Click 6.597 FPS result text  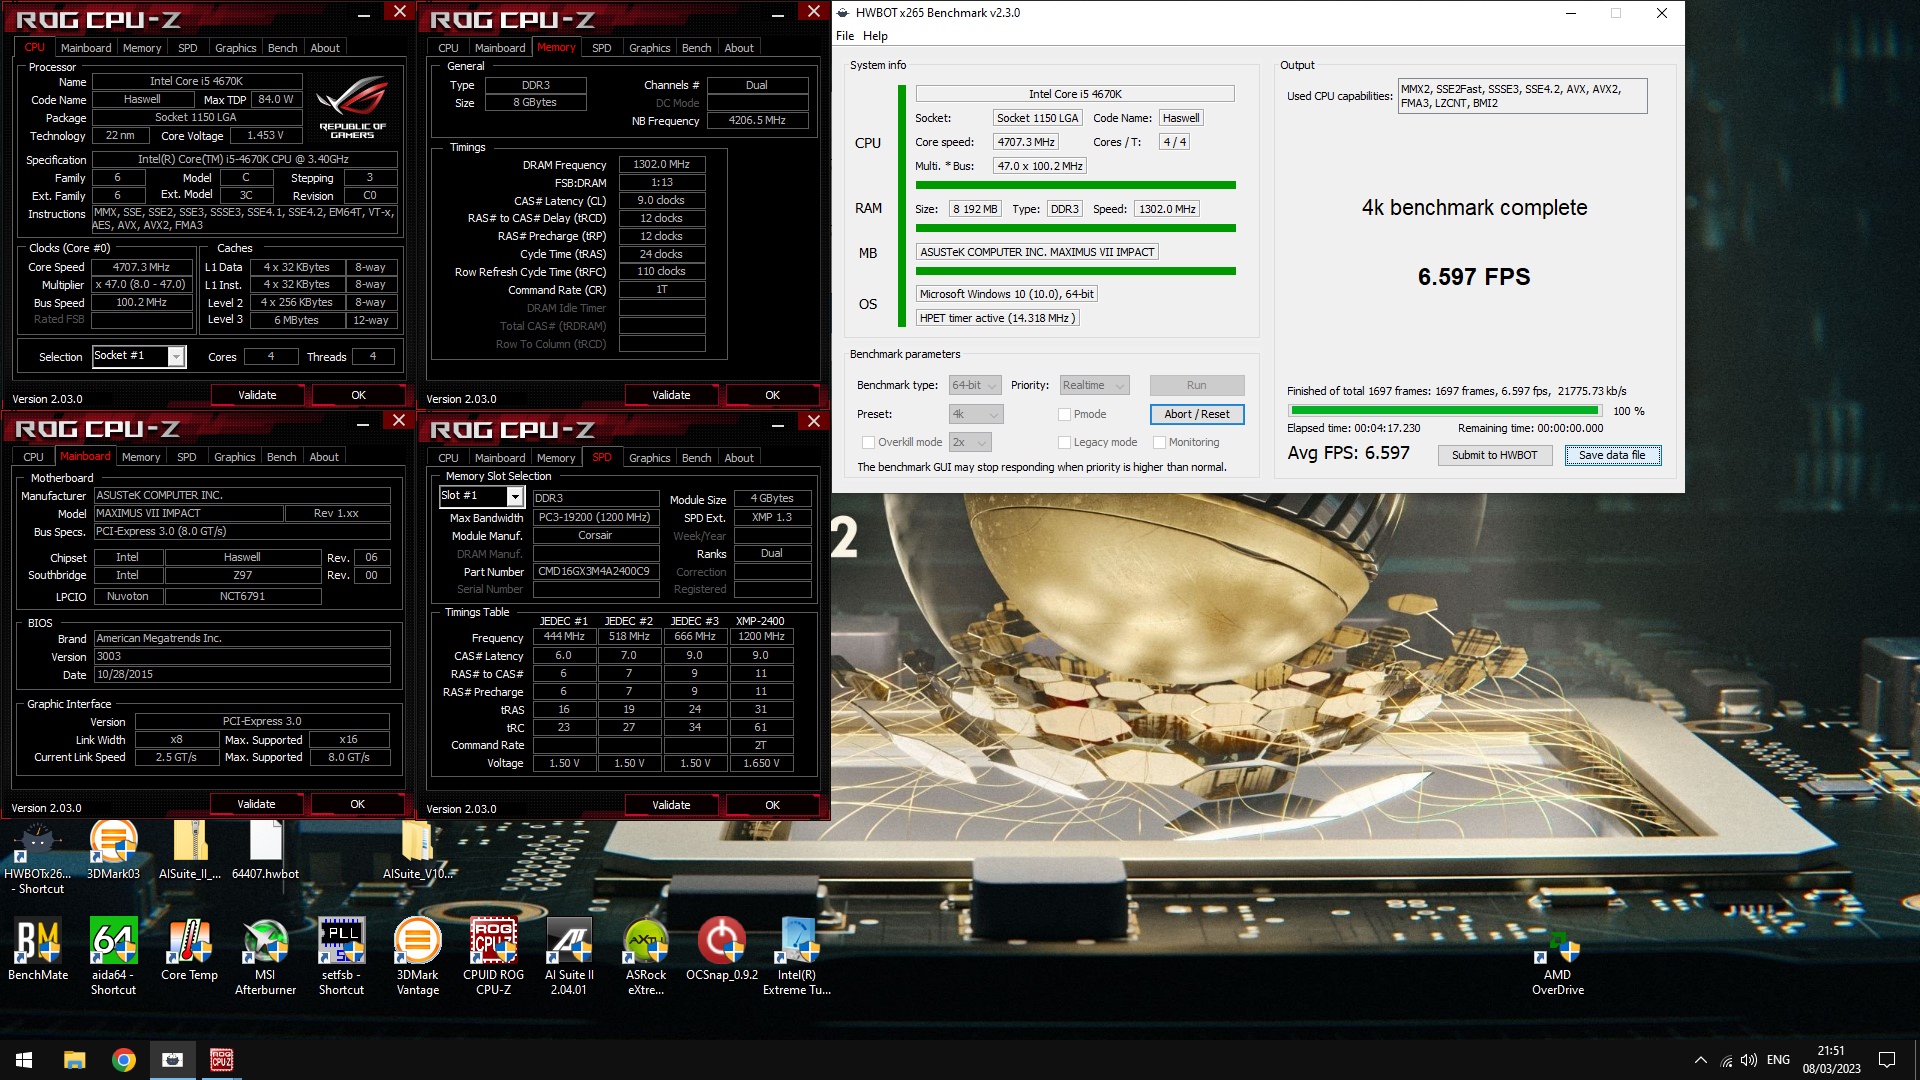coord(1473,277)
